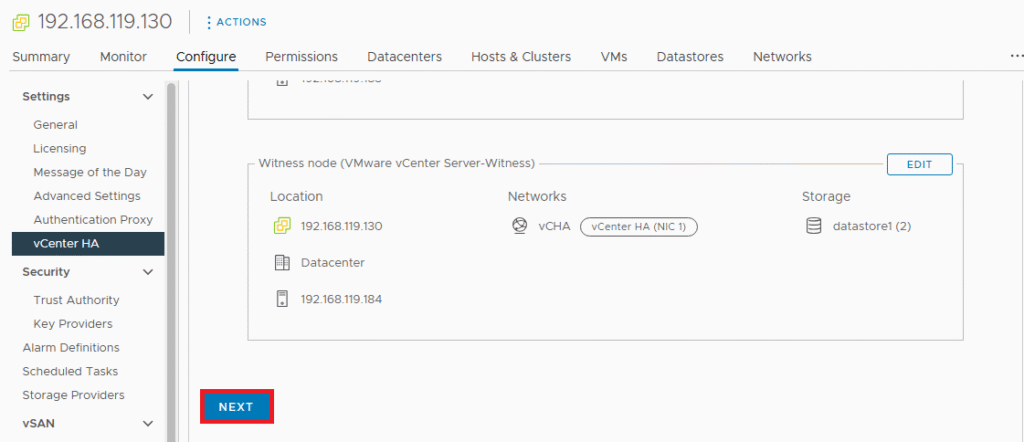This screenshot has width=1024, height=442.
Task: Open the Datacenters tab
Action: (x=404, y=57)
